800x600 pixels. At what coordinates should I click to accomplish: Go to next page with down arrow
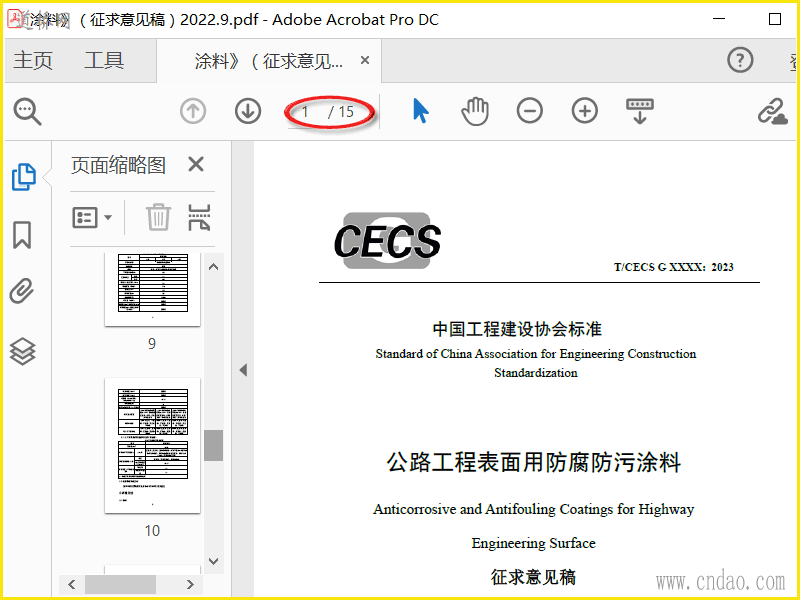coord(248,111)
